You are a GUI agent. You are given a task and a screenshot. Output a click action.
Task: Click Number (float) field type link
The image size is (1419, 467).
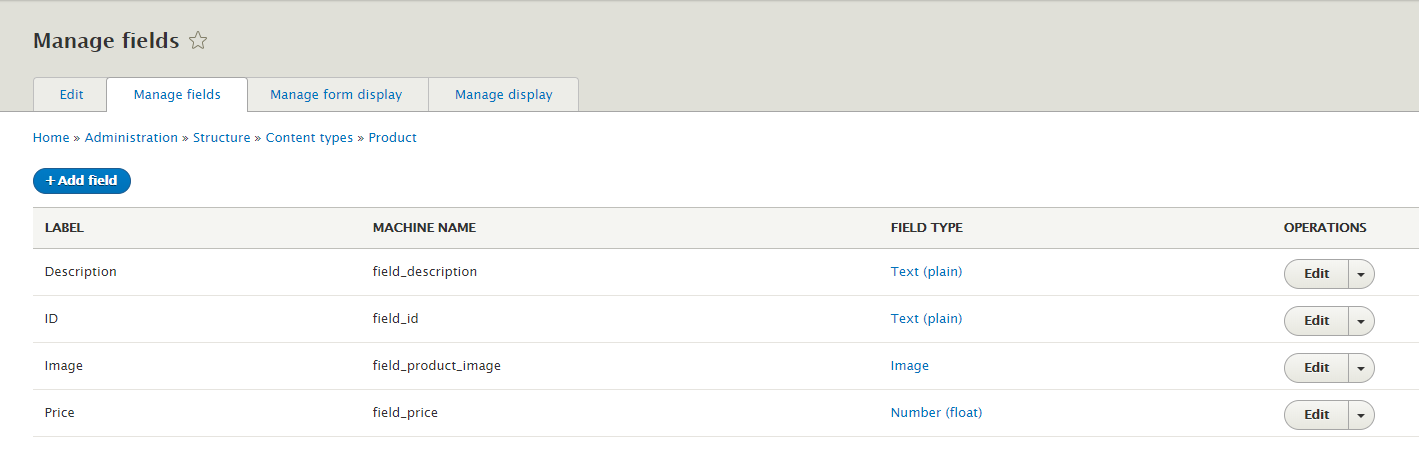pos(936,412)
